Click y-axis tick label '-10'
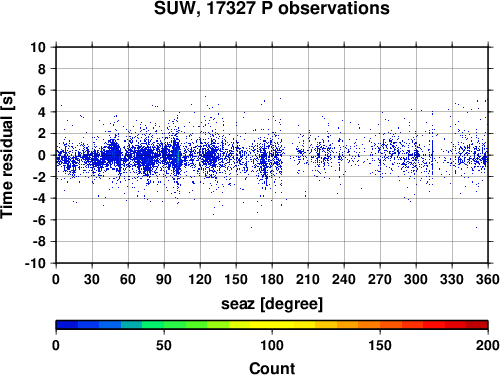Image resolution: width=500 pixels, height=375 pixels. [x=36, y=263]
